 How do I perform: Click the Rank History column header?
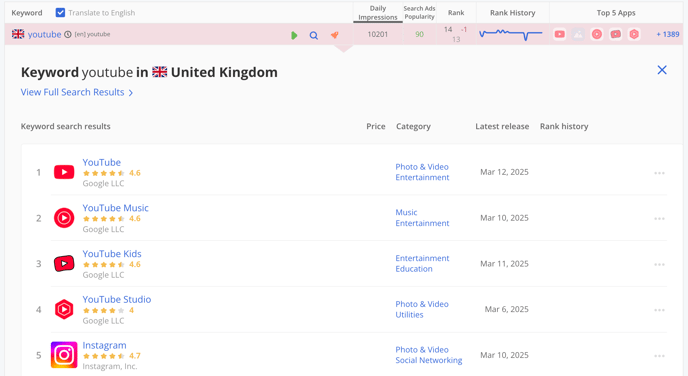(512, 13)
